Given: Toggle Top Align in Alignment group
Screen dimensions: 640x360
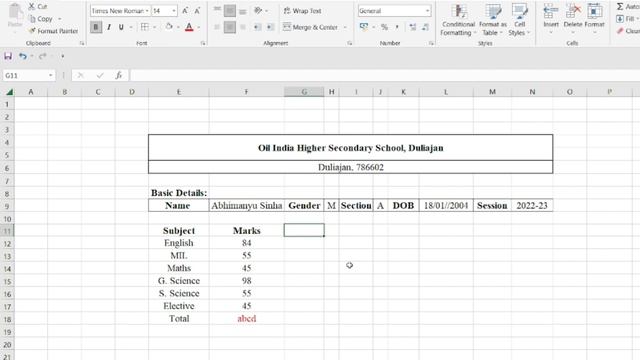Looking at the screenshot, I should click(217, 11).
